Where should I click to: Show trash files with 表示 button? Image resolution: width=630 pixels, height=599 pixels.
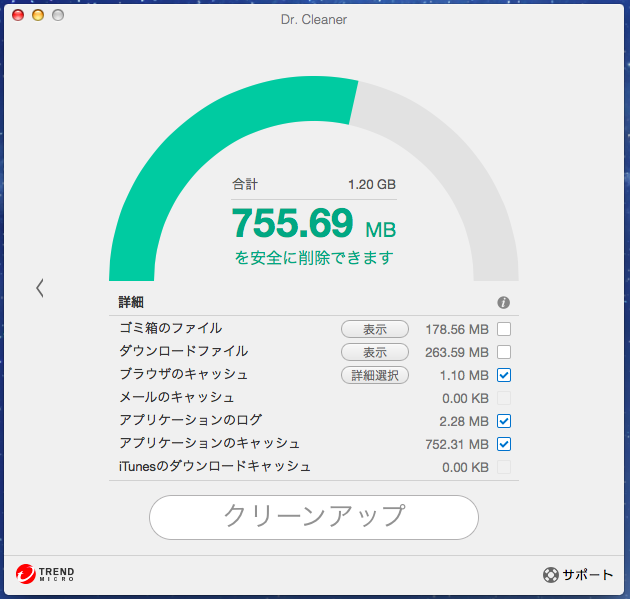(375, 329)
